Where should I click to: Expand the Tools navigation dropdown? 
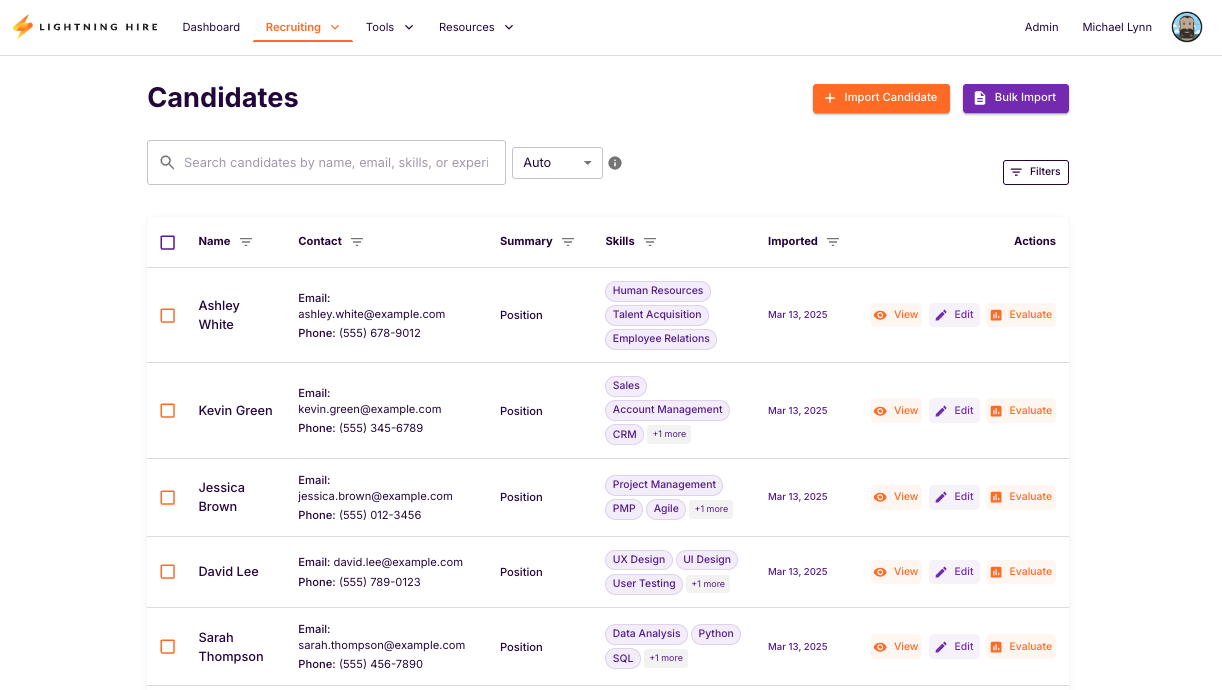pos(389,27)
